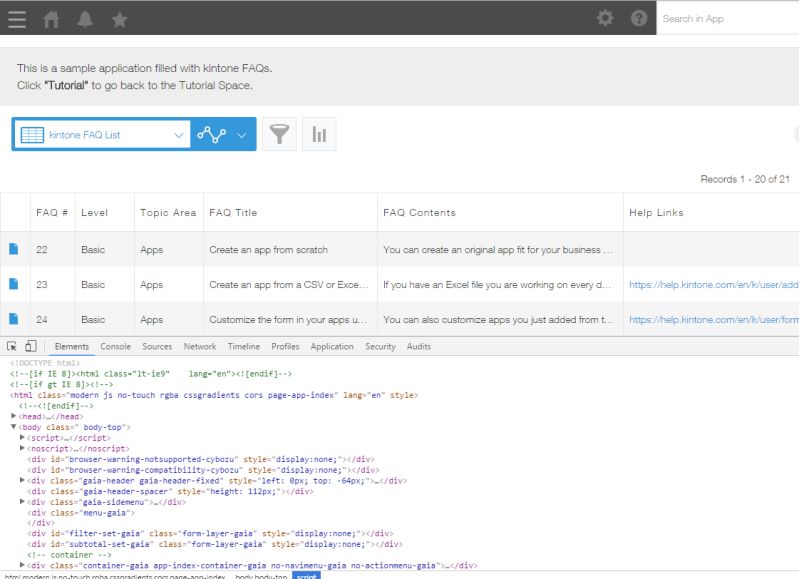The width and height of the screenshot is (799, 579).
Task: Select the filter-set-gaia div line
Action: point(210,534)
